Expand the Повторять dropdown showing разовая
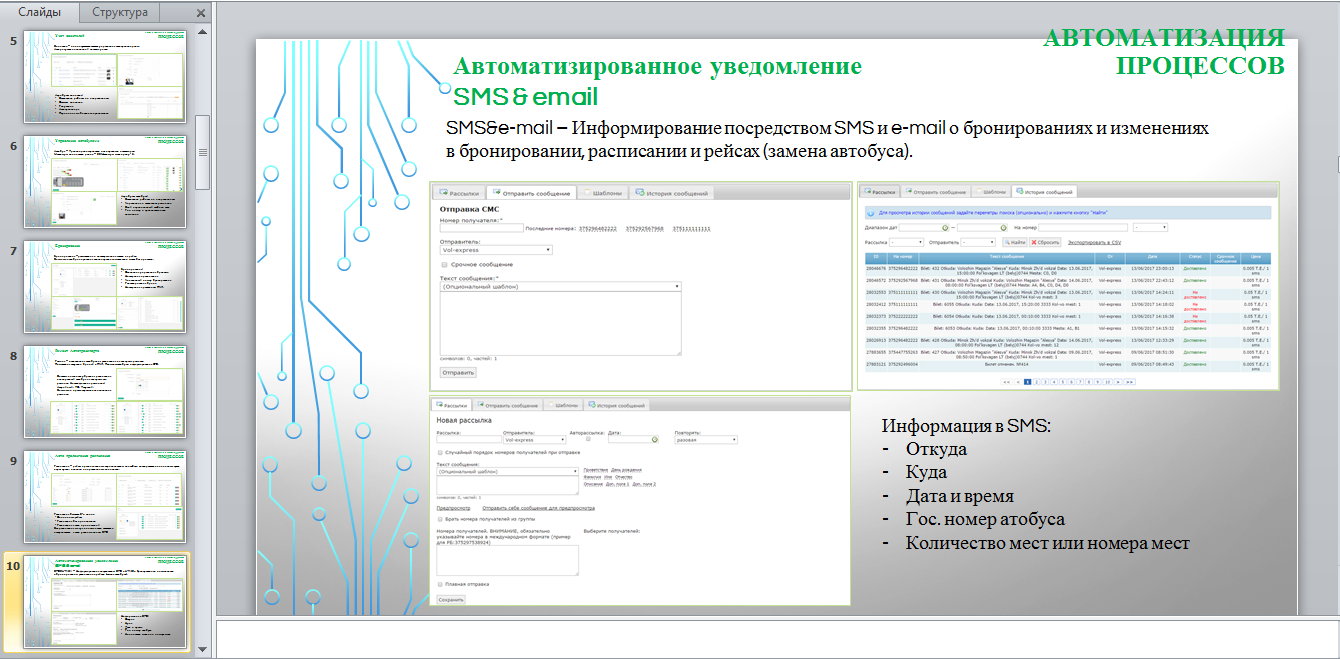This screenshot has height=659, width=1340. [x=707, y=440]
